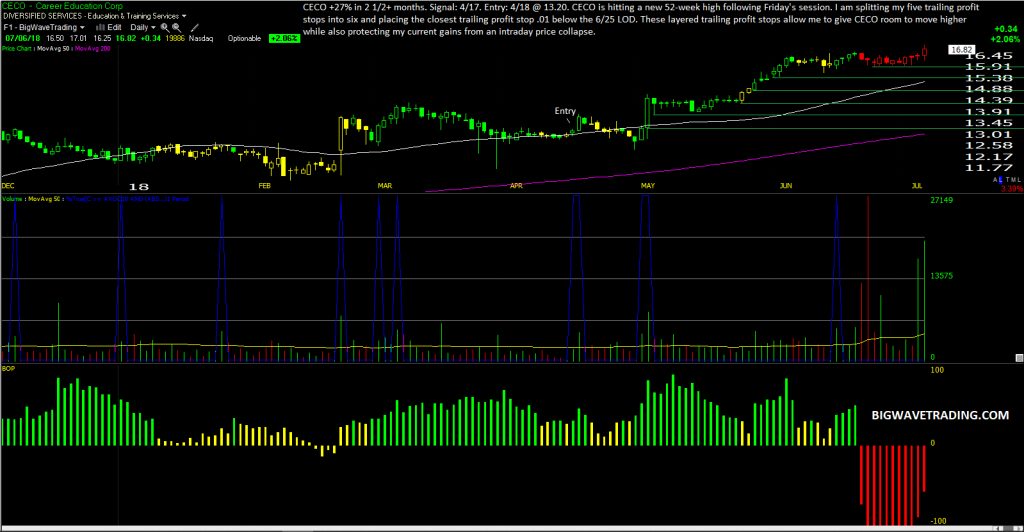Click the red 3.39% value
The height and width of the screenshot is (532, 1024).
coord(1012,189)
